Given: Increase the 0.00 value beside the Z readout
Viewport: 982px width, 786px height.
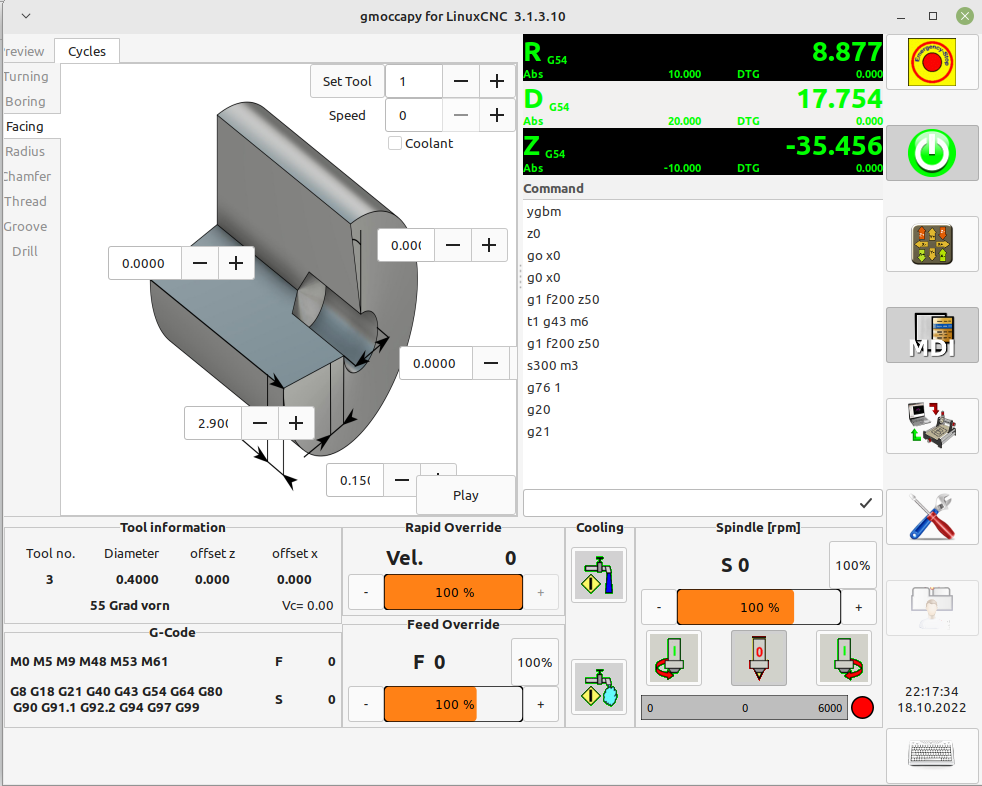Looking at the screenshot, I should [x=489, y=246].
